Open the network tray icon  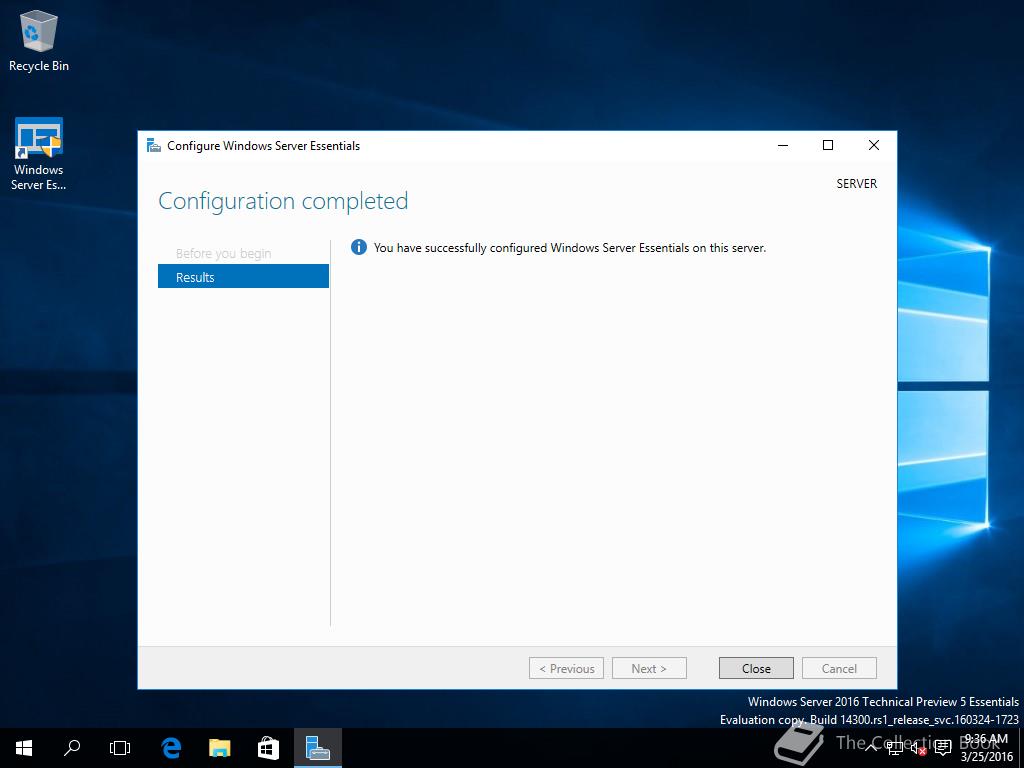click(x=895, y=748)
